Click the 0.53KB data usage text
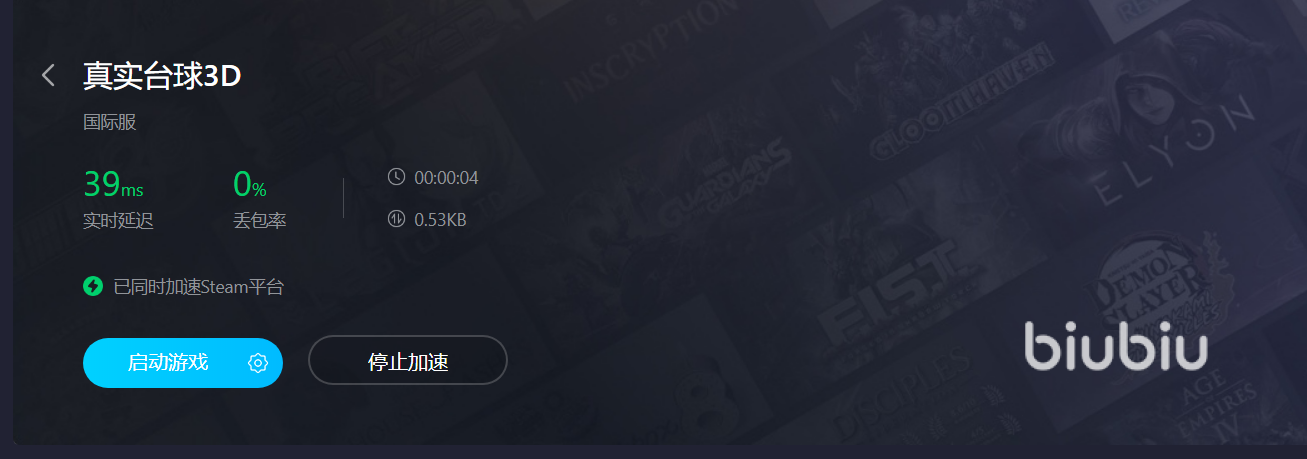This screenshot has height=459, width=1307. tap(440, 219)
